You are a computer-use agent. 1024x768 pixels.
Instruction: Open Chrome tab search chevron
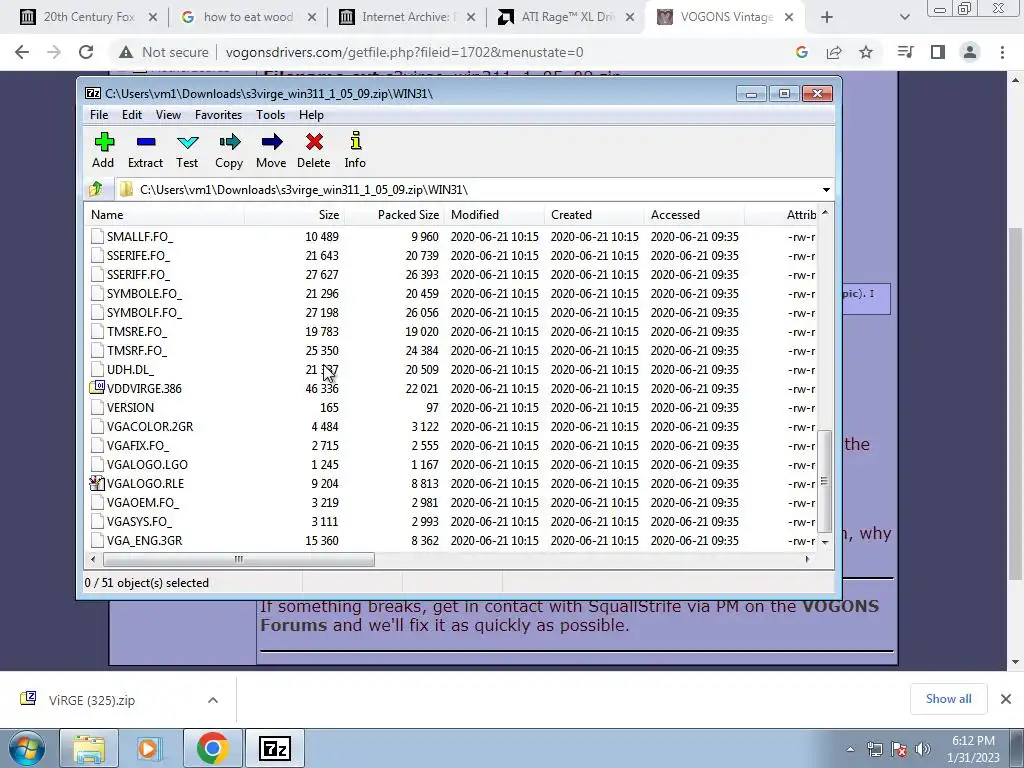[904, 17]
